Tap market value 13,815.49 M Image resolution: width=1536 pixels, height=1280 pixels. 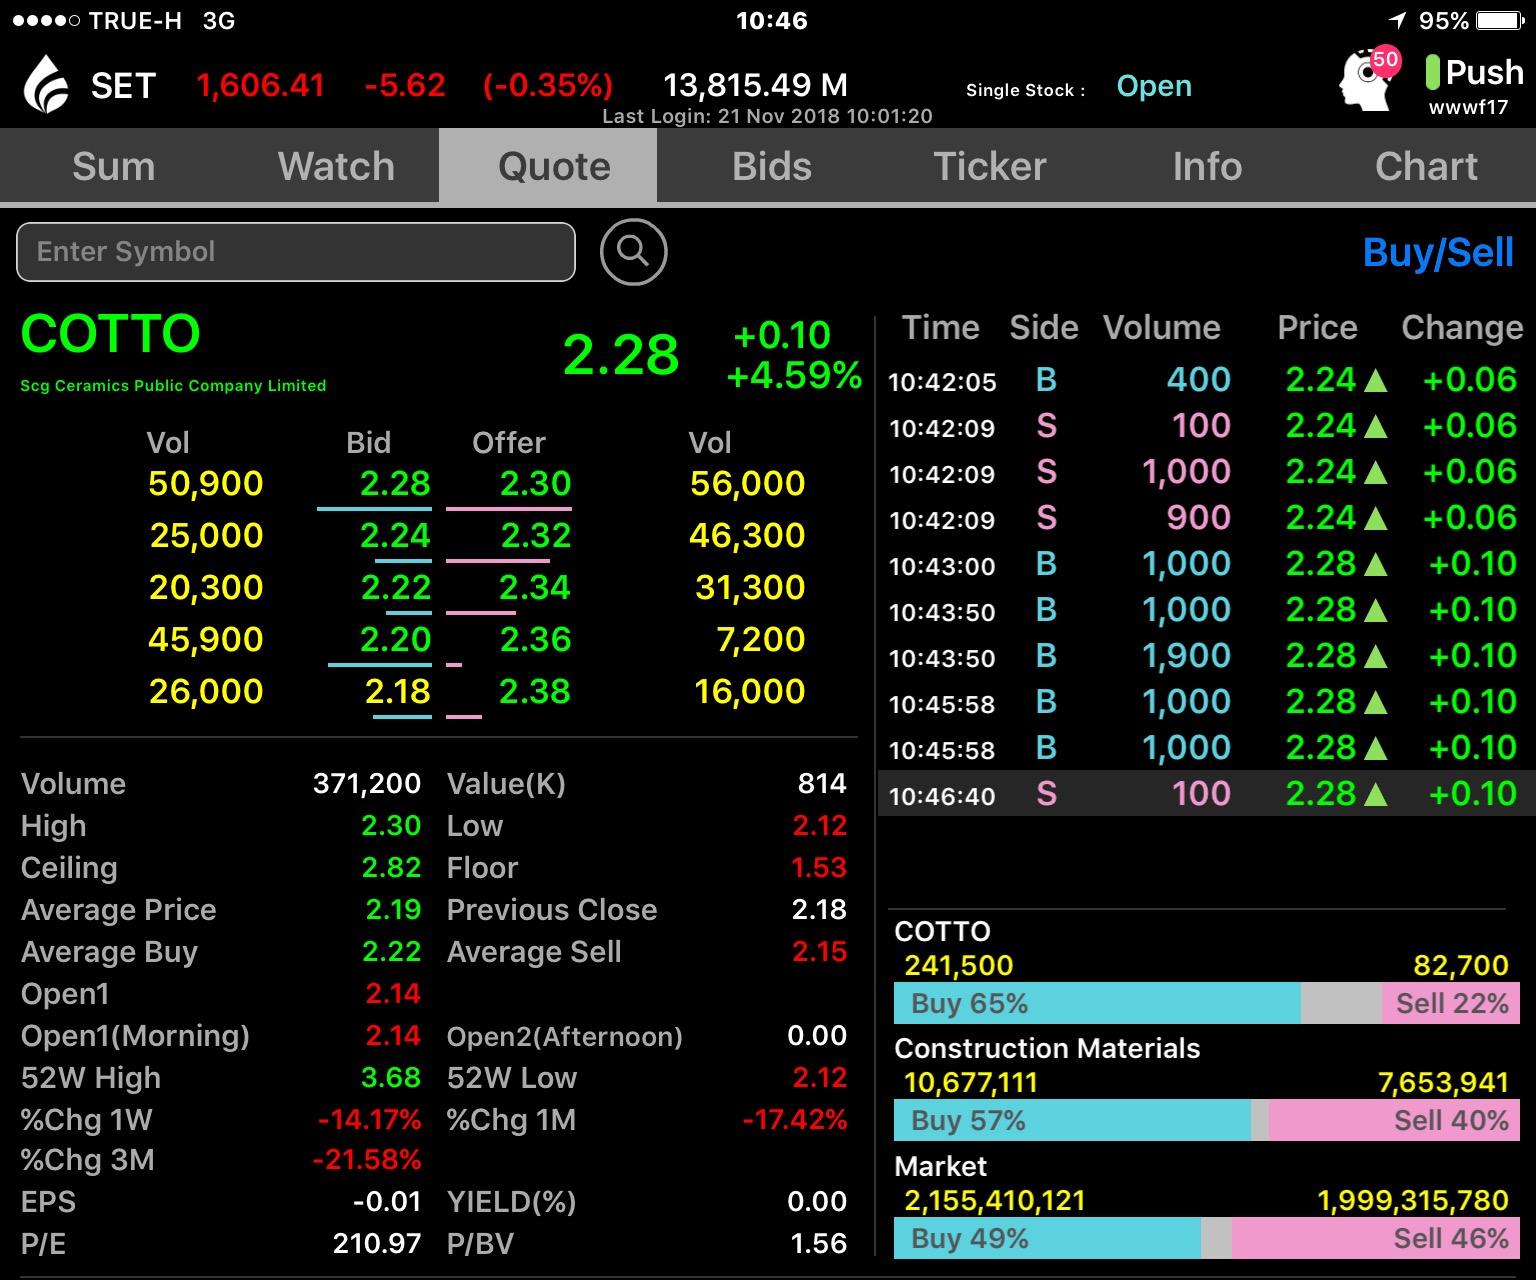tap(755, 85)
